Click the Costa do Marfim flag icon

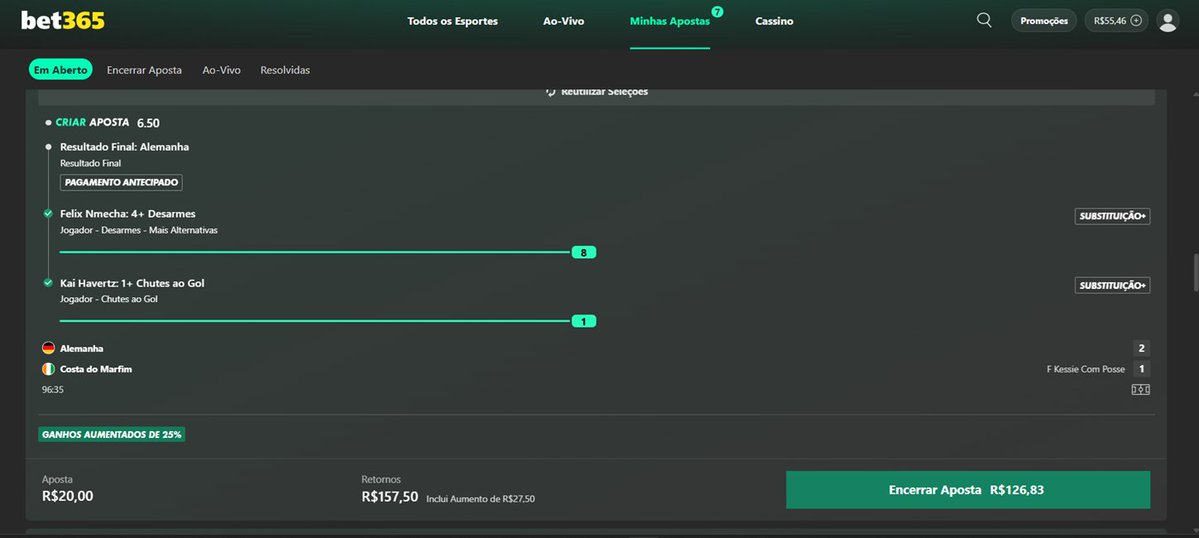(48, 369)
